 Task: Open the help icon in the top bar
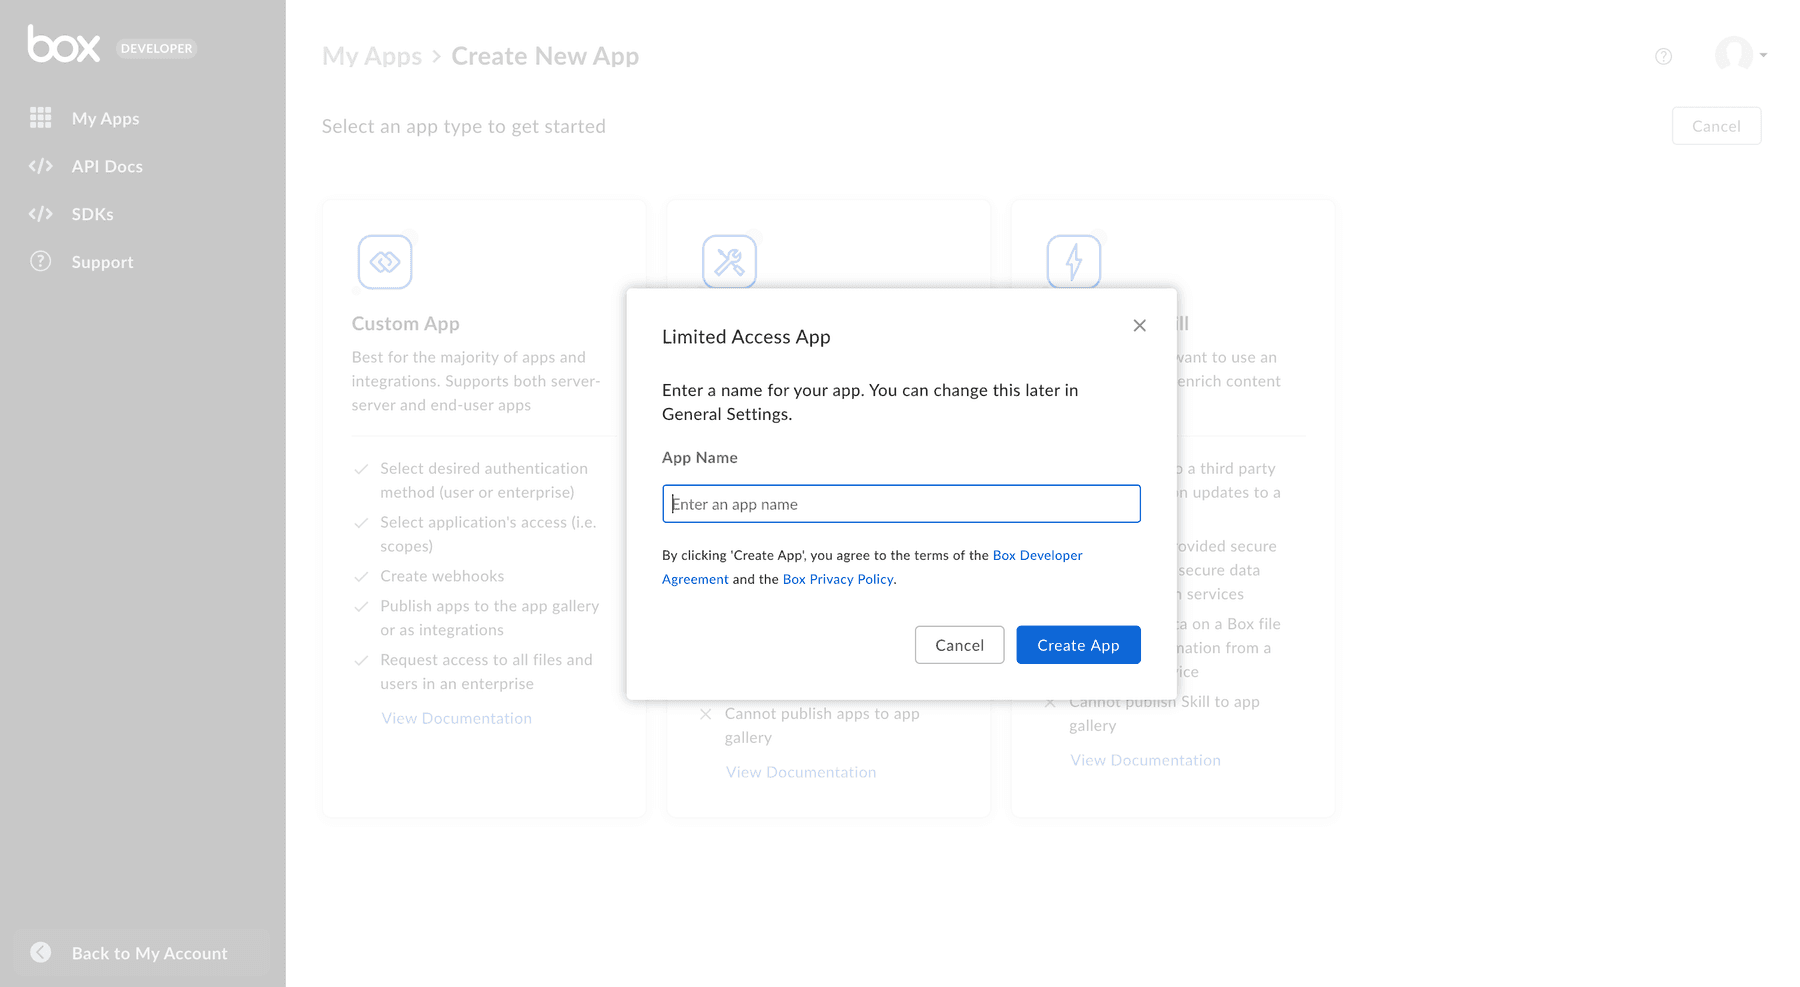pyautogui.click(x=1664, y=56)
